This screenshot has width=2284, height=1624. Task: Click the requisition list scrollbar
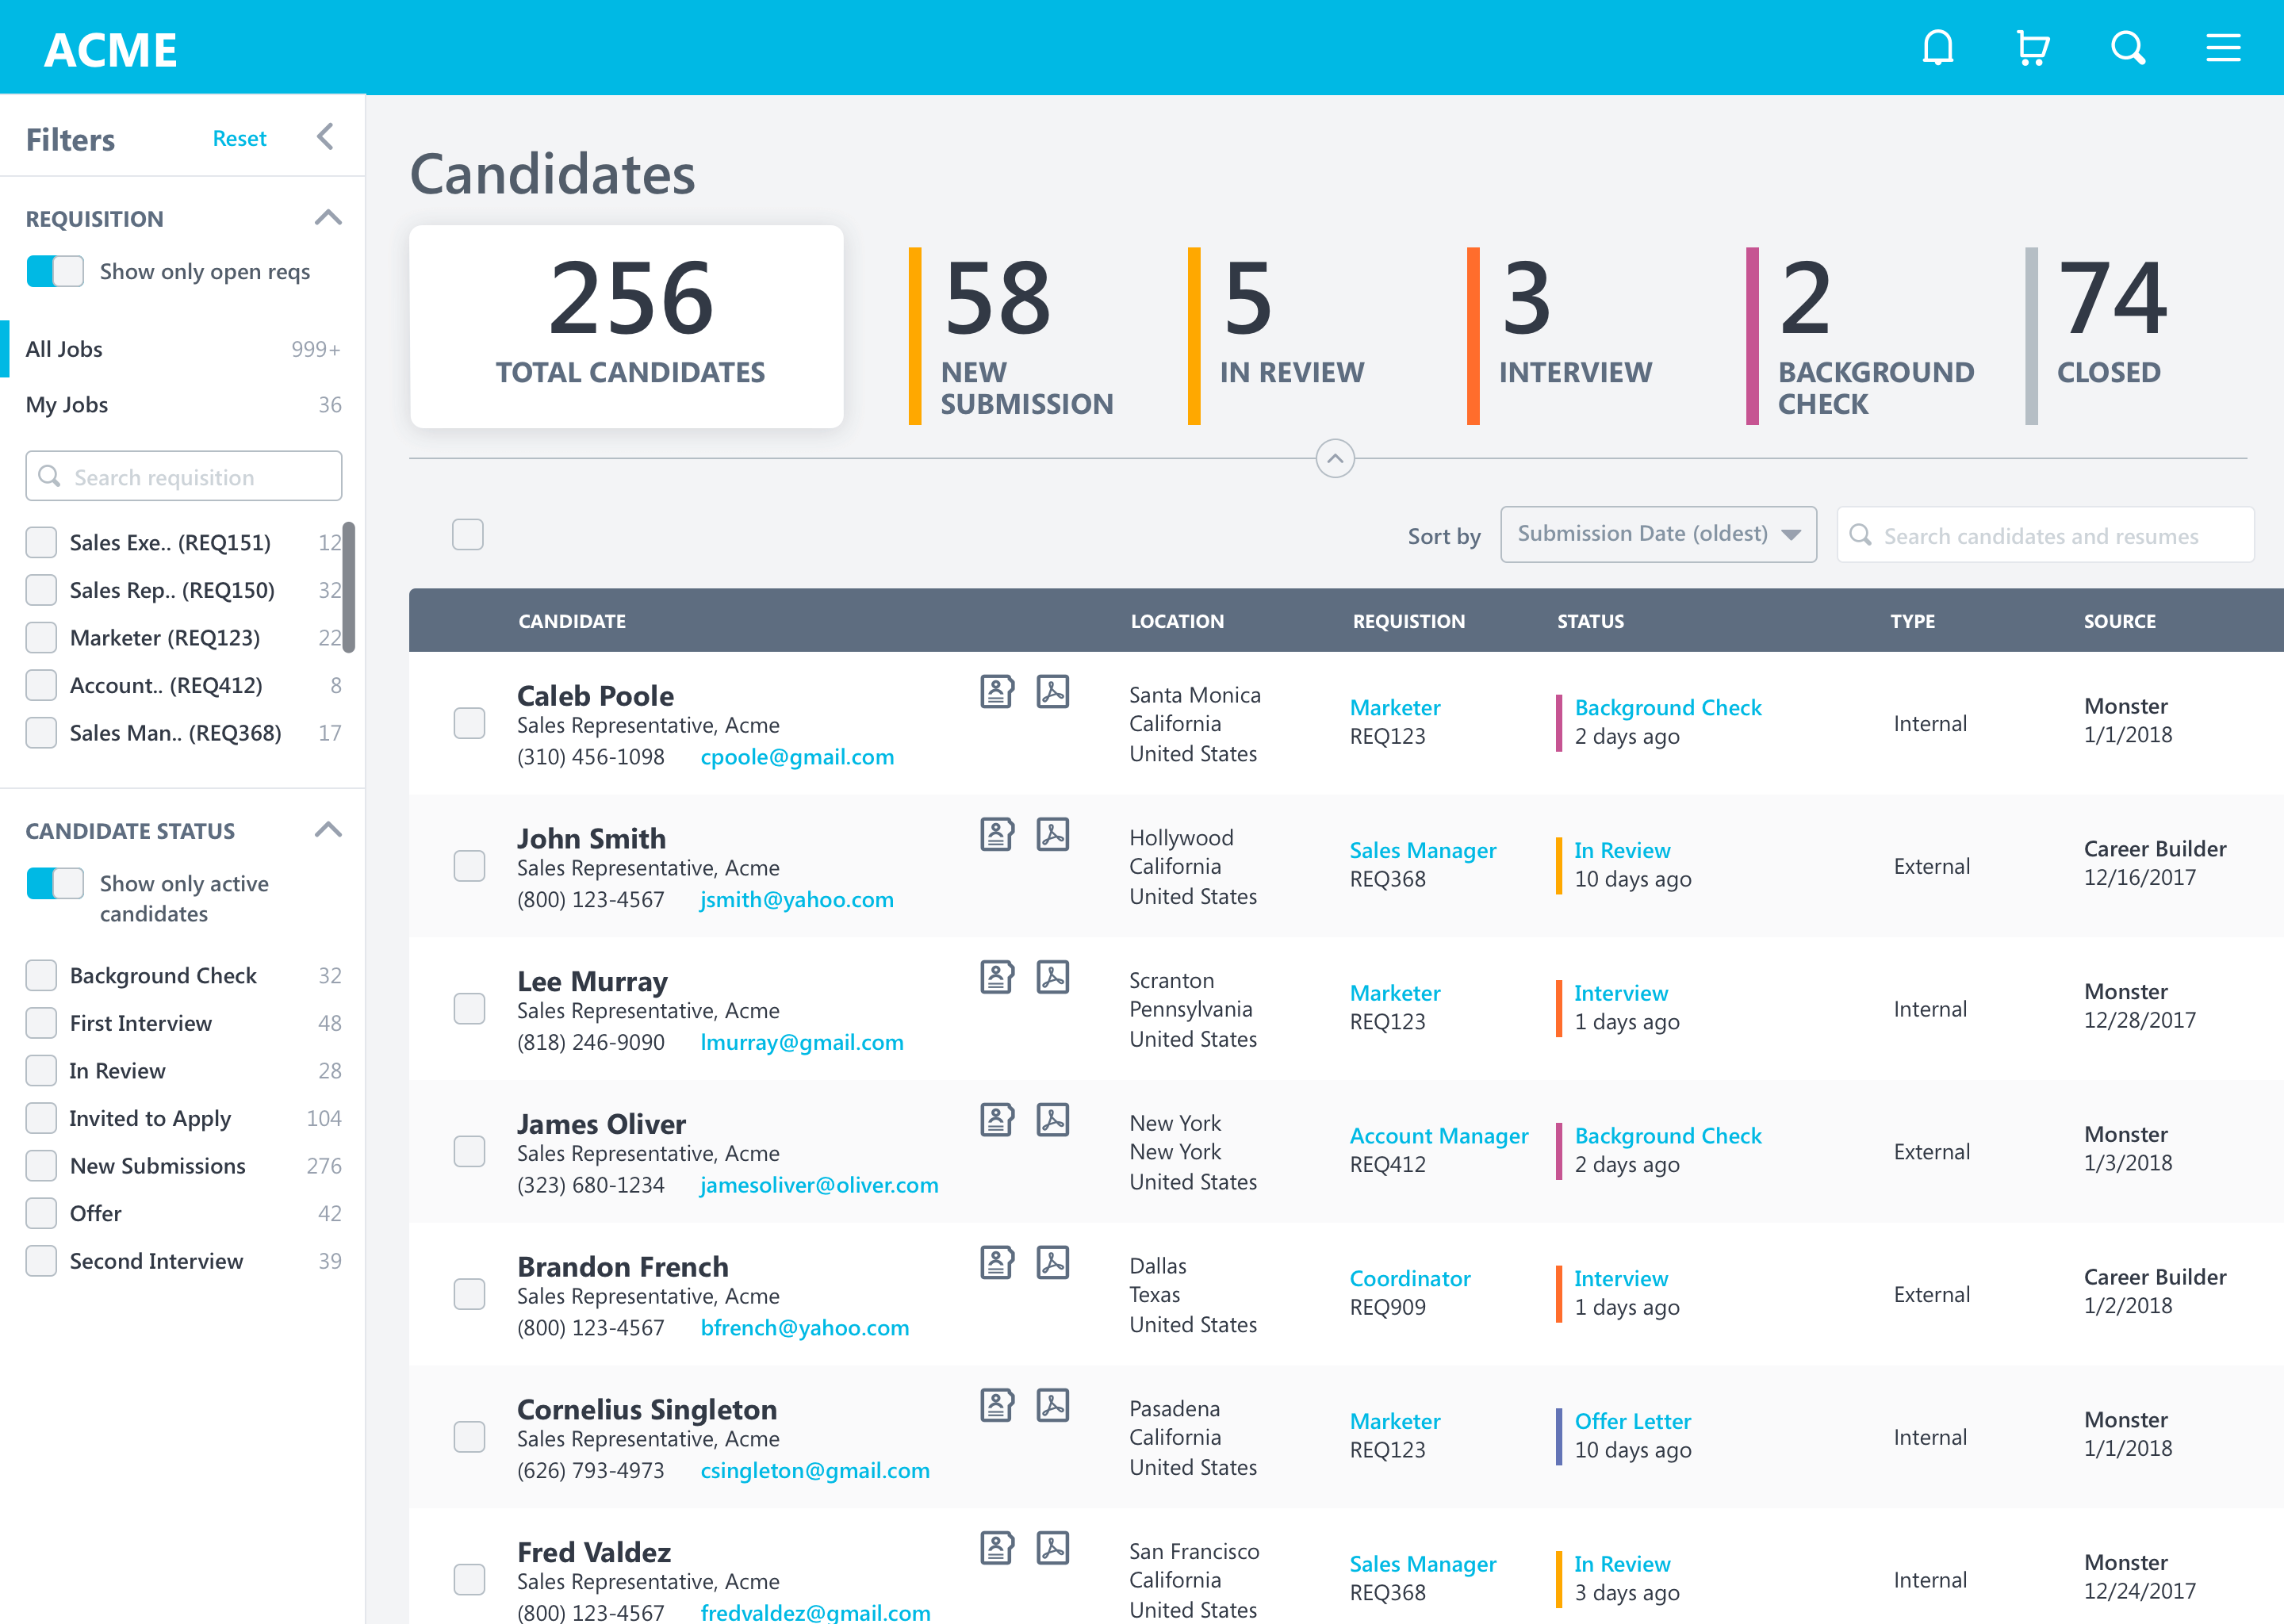point(348,586)
